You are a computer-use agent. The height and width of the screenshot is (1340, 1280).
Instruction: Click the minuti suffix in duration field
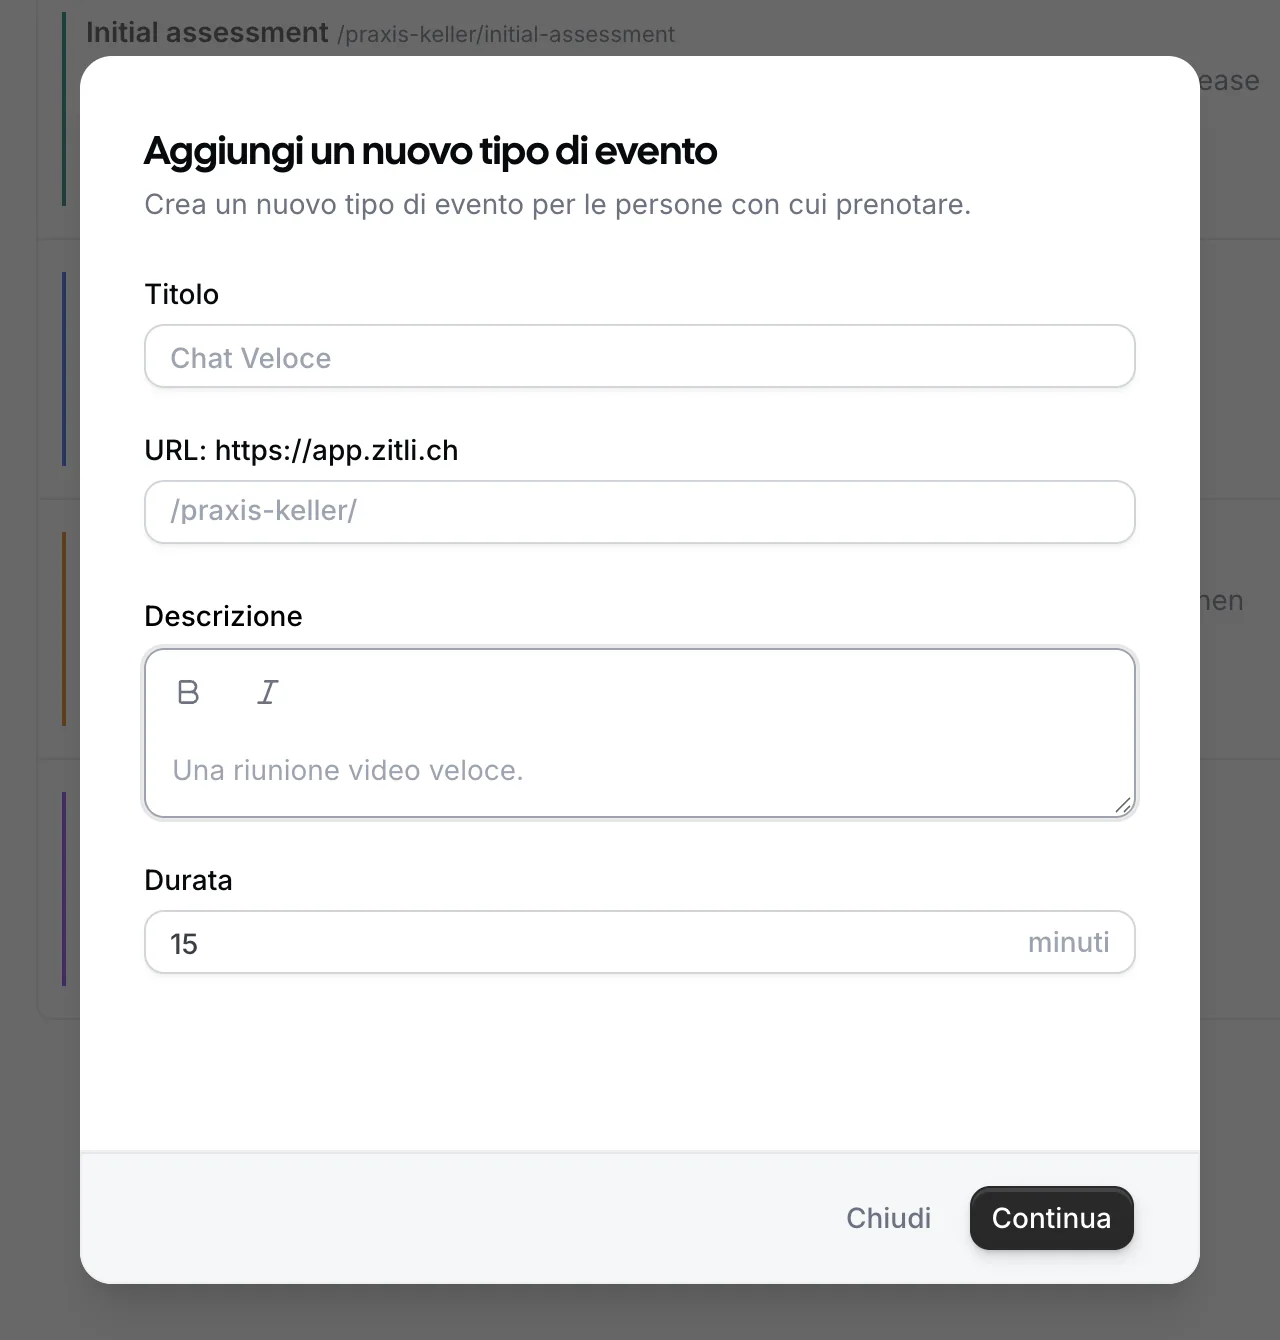coord(1068,942)
